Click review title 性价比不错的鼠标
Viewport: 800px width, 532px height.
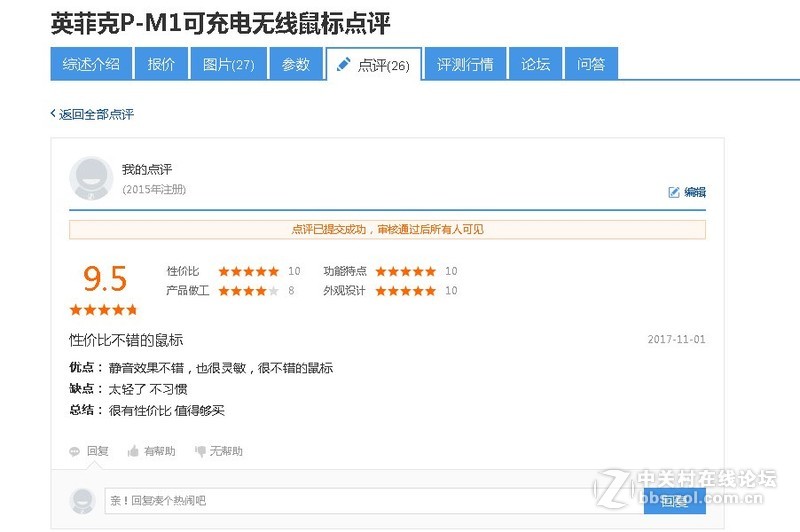click(x=126, y=340)
